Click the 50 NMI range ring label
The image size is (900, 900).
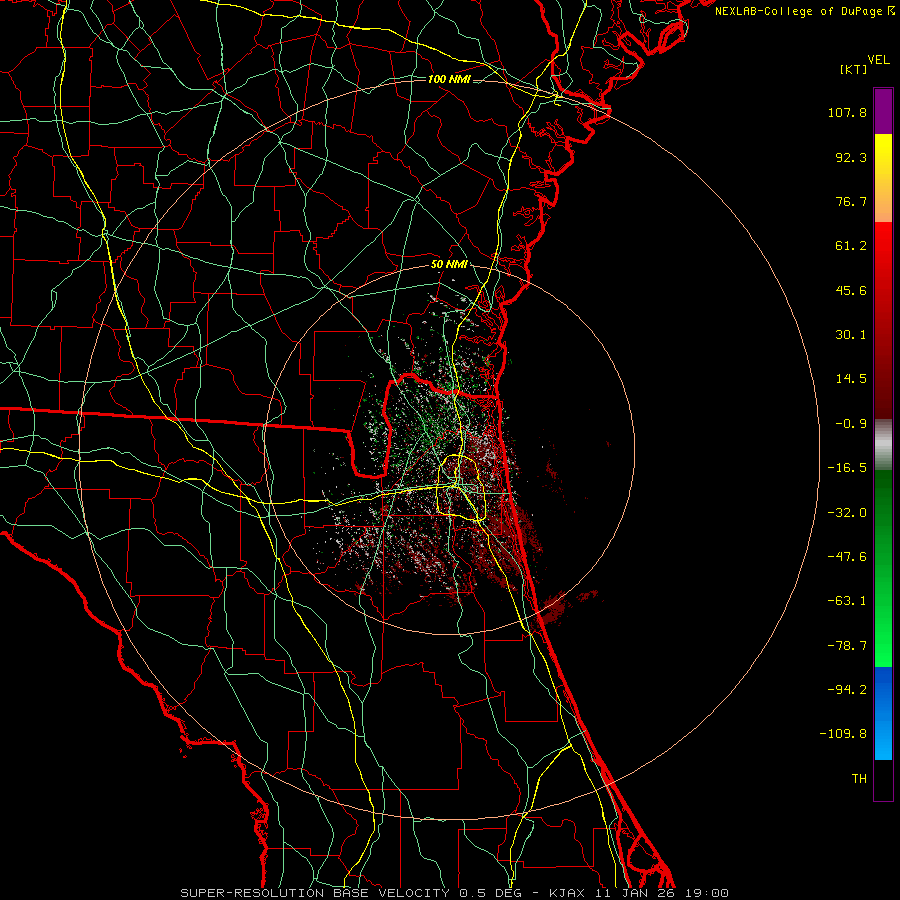click(x=449, y=265)
